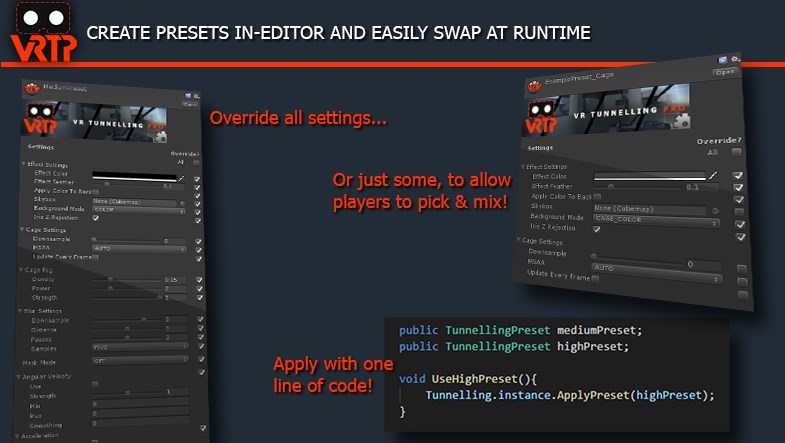
Task: Click the VRTP icon beside MediumPreset title
Action: click(x=32, y=89)
